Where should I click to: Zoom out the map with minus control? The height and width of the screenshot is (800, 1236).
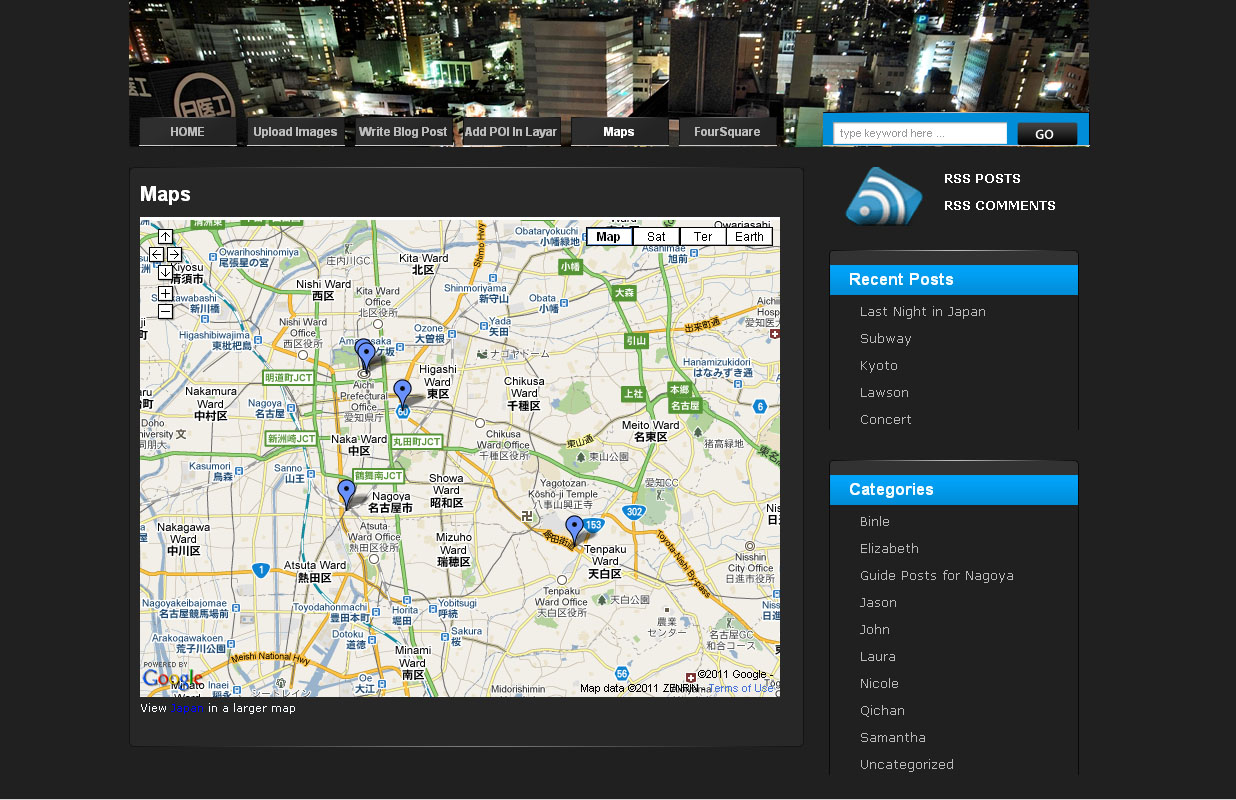click(x=165, y=311)
